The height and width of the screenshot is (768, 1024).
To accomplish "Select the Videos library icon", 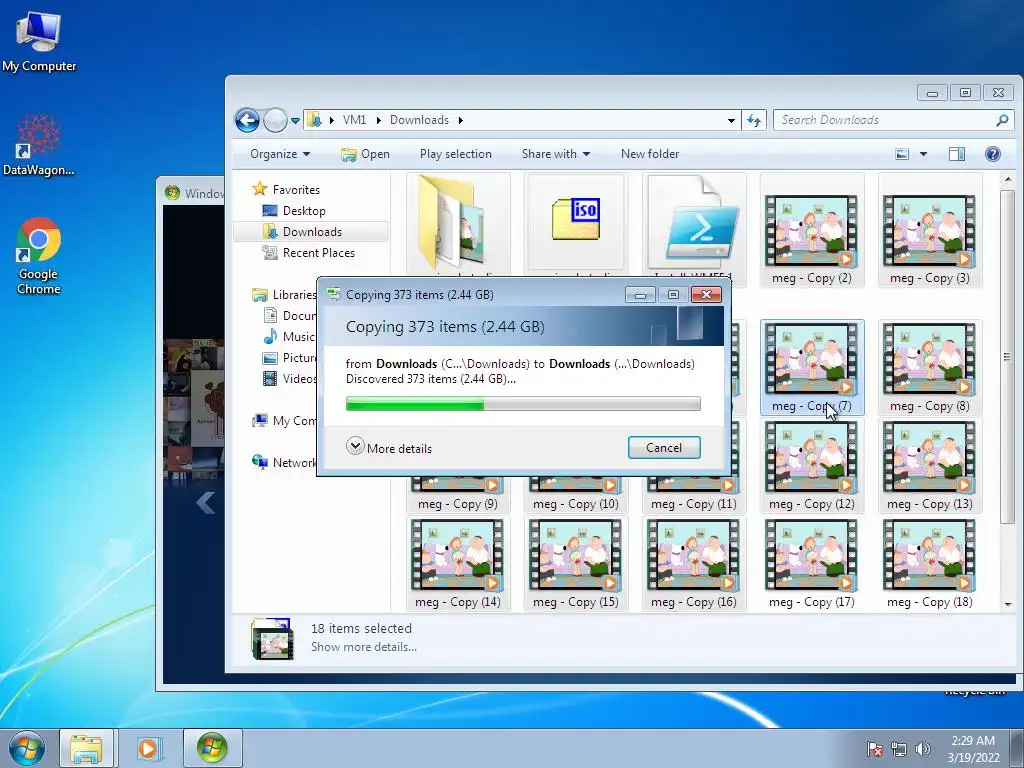I will (270, 379).
